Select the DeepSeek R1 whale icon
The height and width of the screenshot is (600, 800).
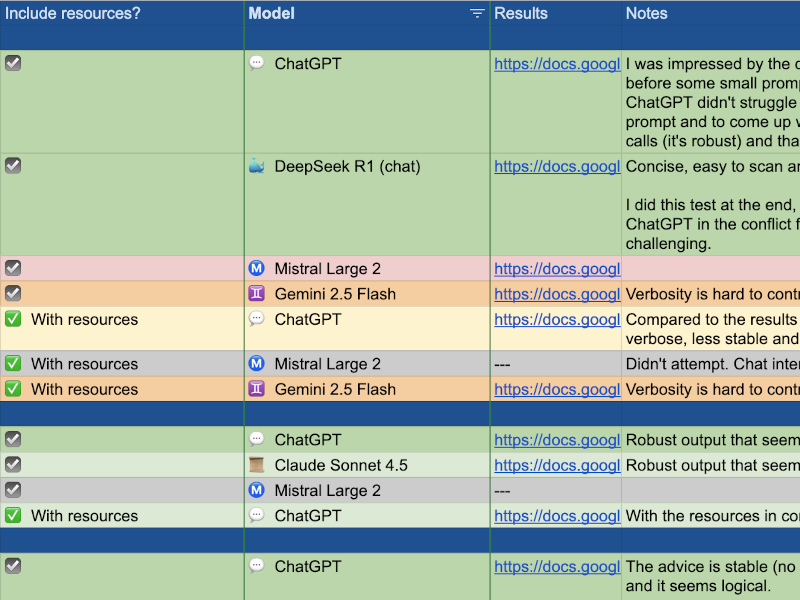(x=257, y=167)
